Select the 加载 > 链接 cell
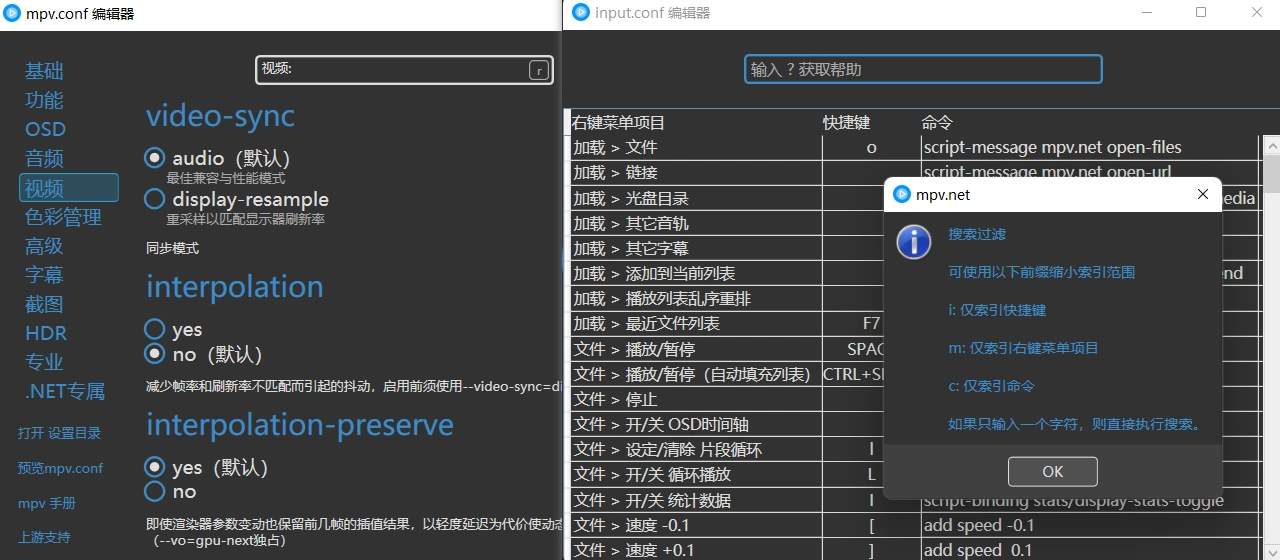 click(696, 172)
